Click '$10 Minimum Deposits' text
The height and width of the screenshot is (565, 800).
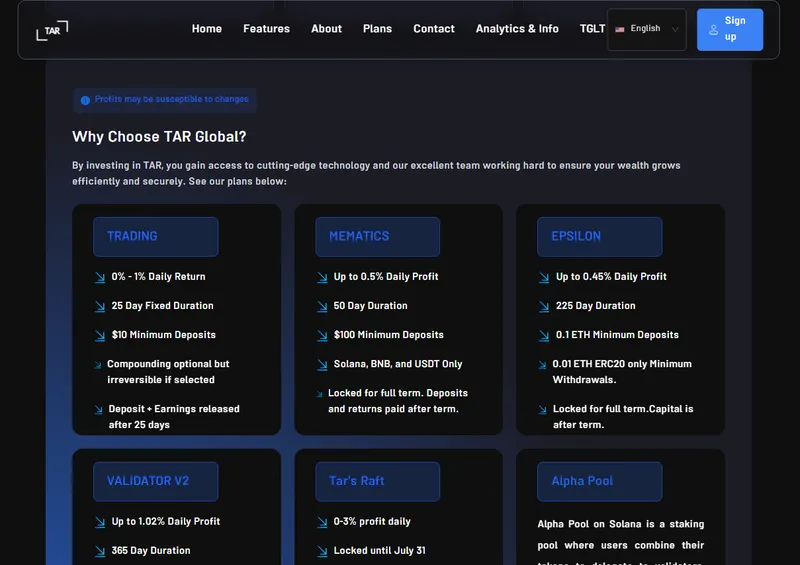point(163,335)
